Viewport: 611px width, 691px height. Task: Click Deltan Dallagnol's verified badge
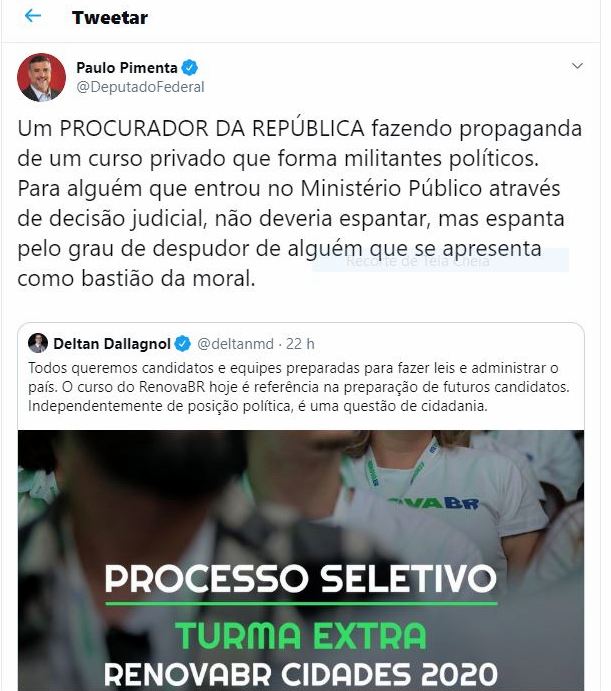(x=183, y=344)
